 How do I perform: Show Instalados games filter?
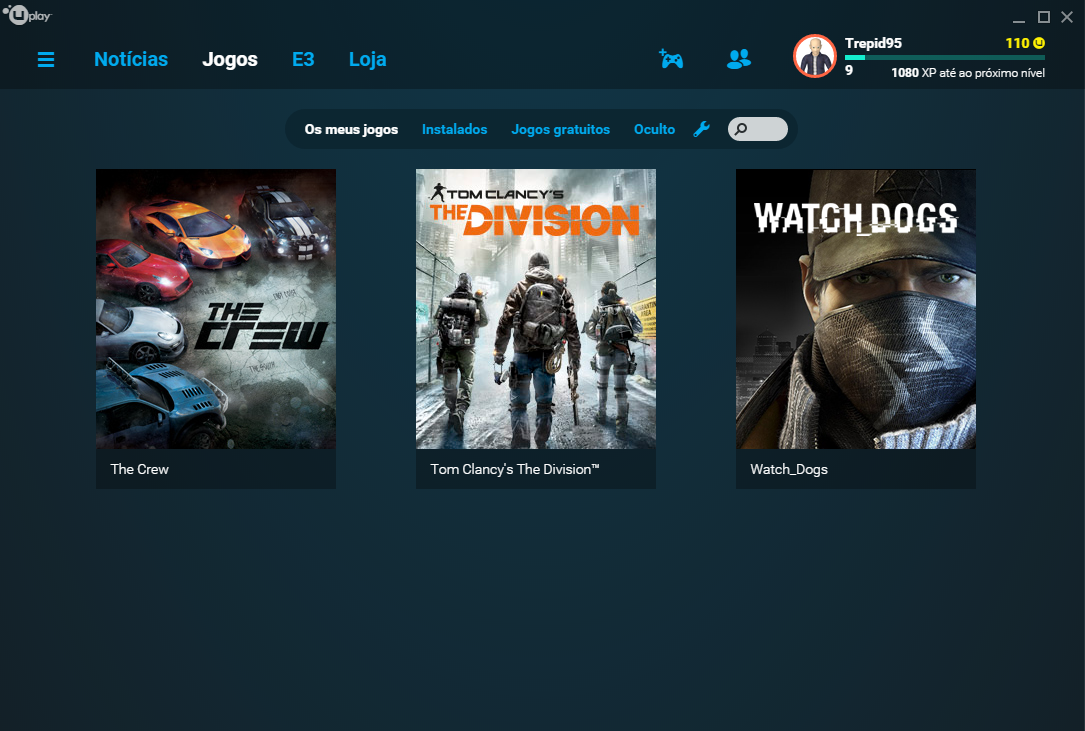click(455, 129)
